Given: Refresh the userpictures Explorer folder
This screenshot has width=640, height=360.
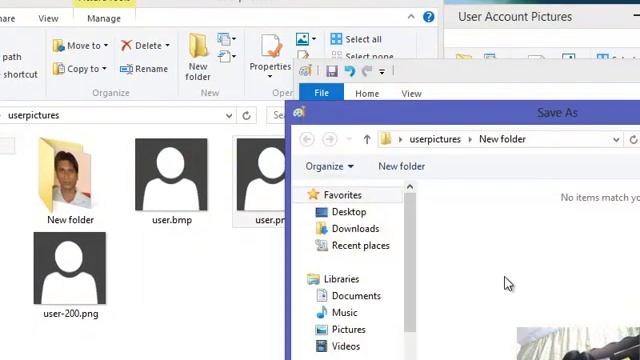Looking at the screenshot, I should (x=246, y=116).
